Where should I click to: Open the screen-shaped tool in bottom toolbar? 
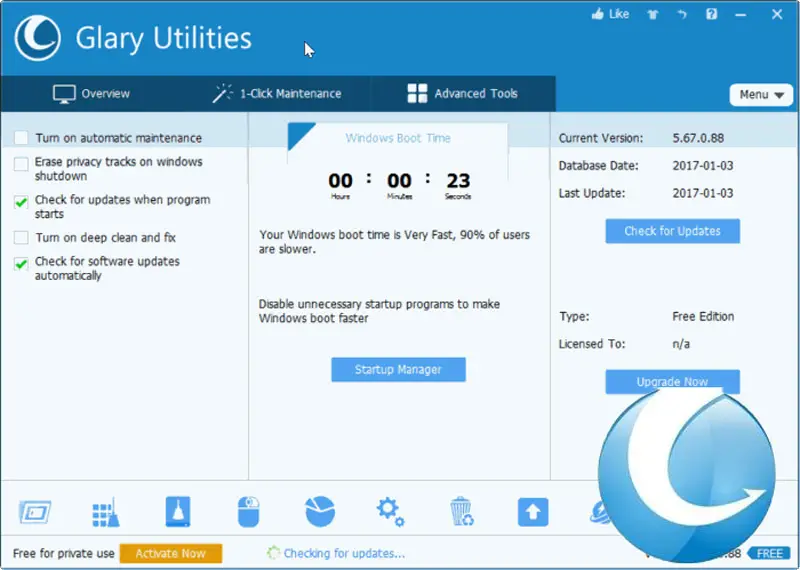click(35, 512)
